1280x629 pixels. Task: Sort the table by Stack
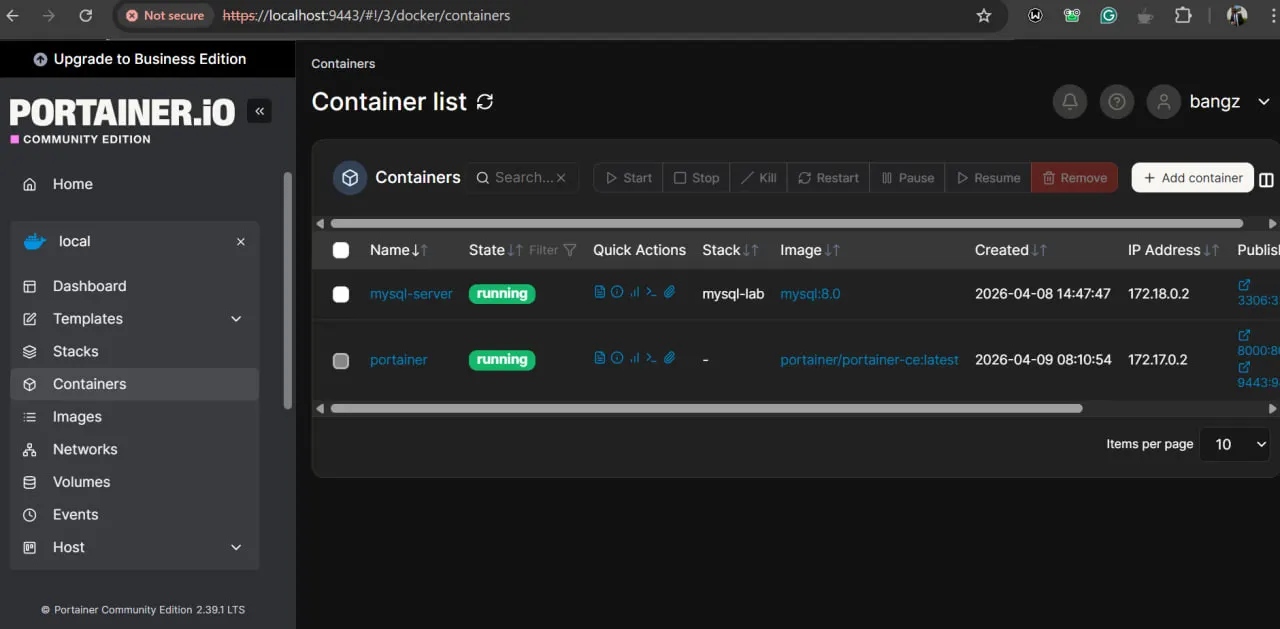tap(730, 250)
